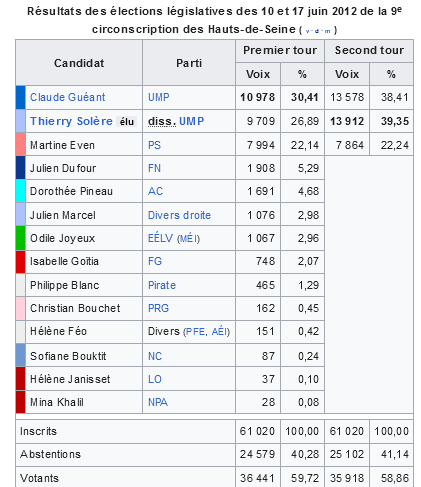Open the PS party link

[154, 145]
